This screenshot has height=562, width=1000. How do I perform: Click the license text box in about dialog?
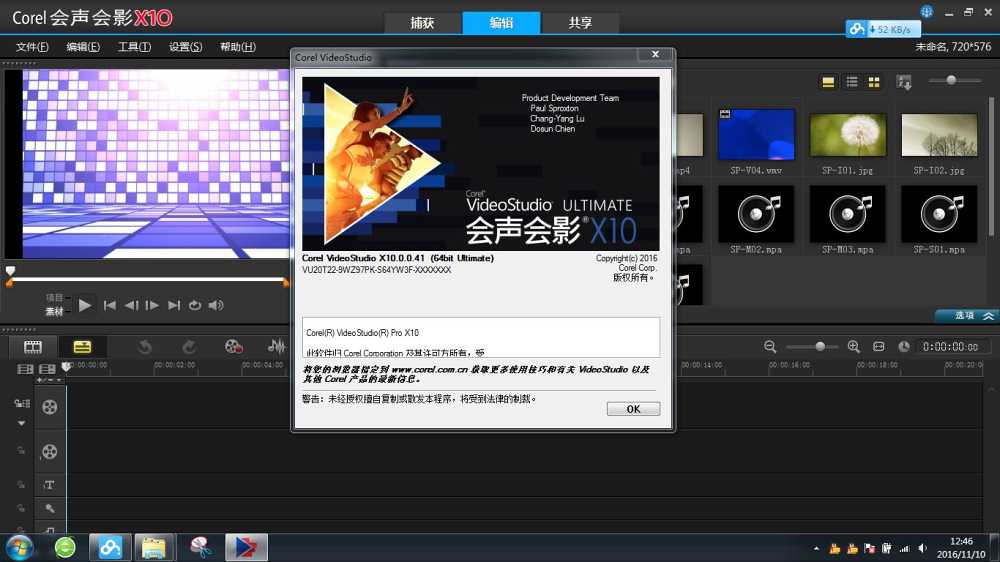pyautogui.click(x=481, y=337)
